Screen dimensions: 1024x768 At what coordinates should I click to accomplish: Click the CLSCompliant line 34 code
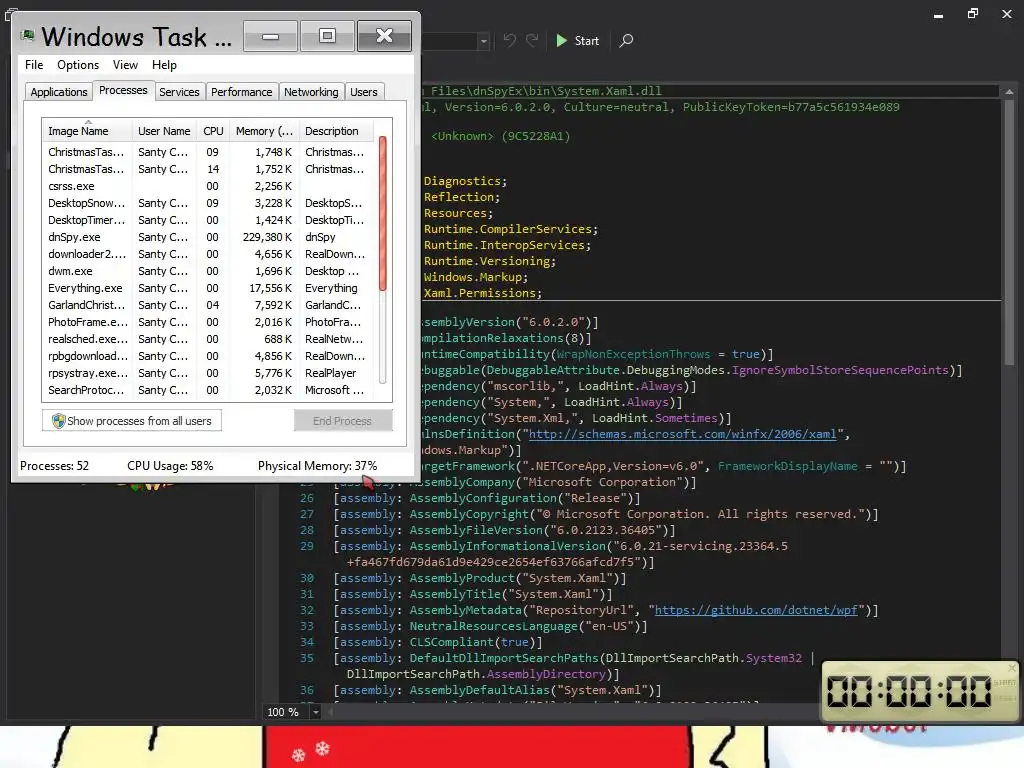438,642
